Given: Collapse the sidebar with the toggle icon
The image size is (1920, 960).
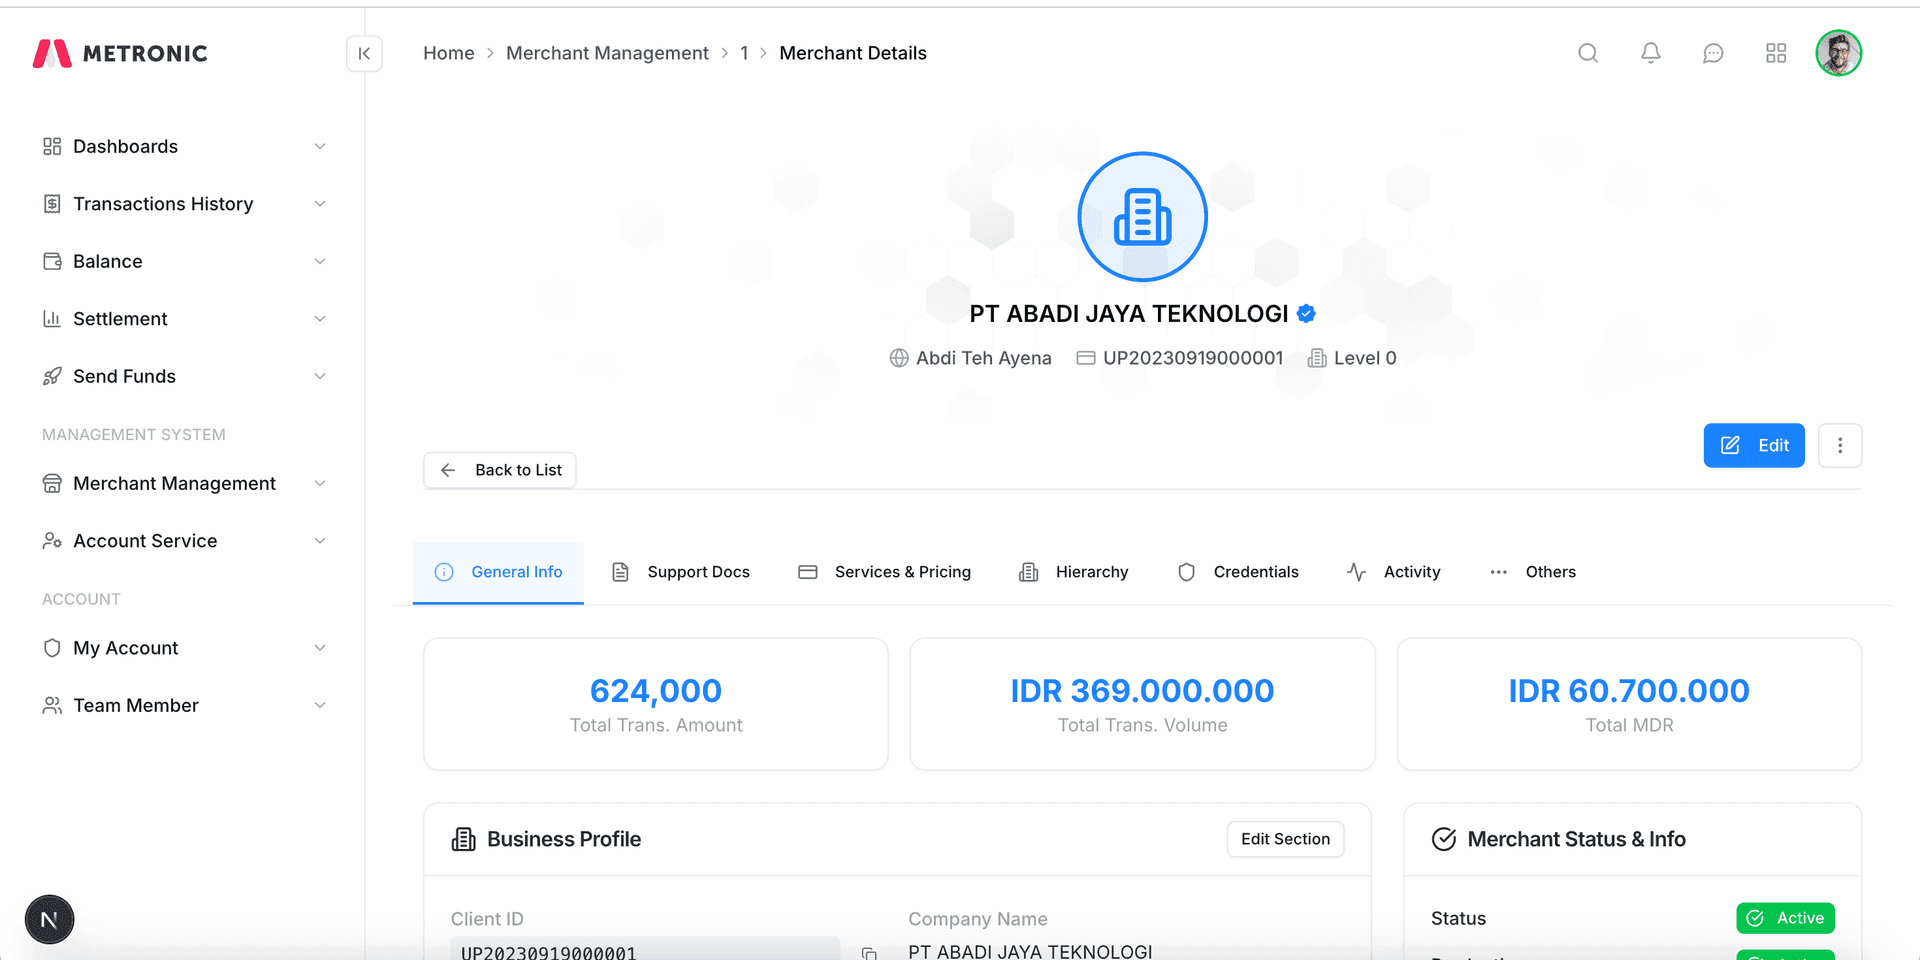Looking at the screenshot, I should [364, 53].
